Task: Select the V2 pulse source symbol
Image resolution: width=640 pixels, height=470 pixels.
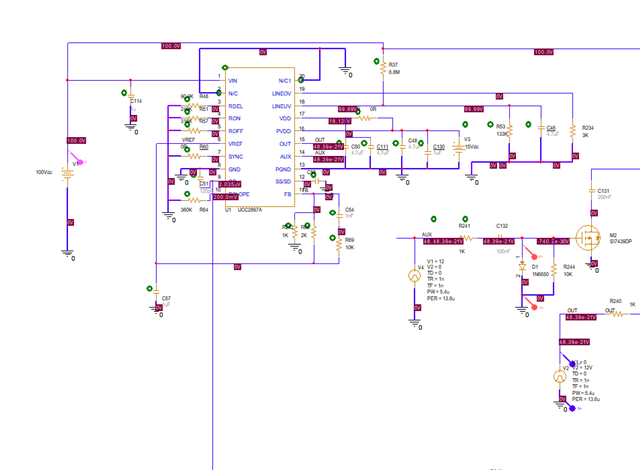Action: 560,377
